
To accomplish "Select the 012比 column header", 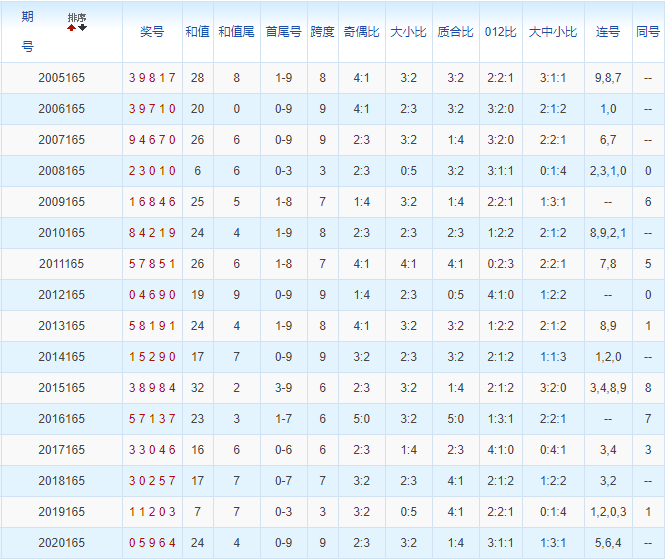I will point(500,32).
